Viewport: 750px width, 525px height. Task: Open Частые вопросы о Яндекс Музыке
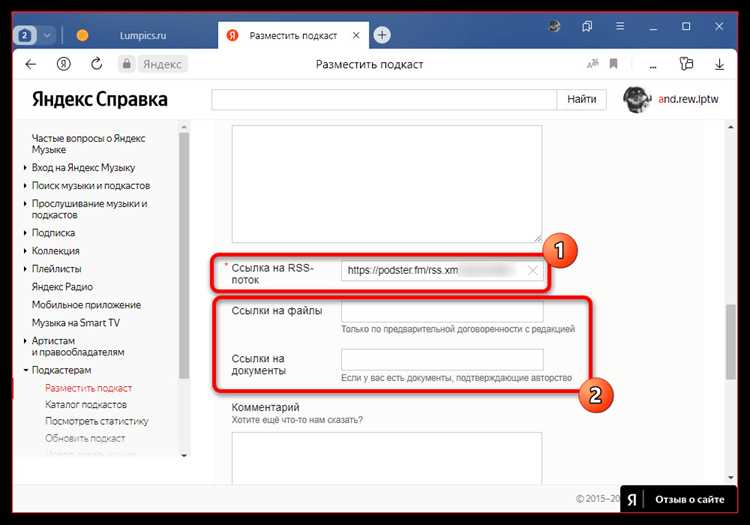point(88,144)
